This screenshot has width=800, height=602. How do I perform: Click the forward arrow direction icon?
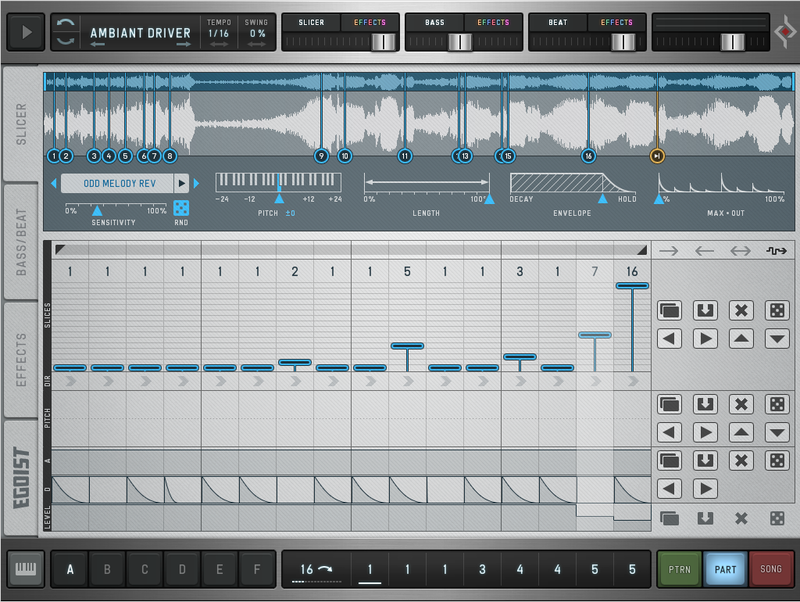pos(669,251)
